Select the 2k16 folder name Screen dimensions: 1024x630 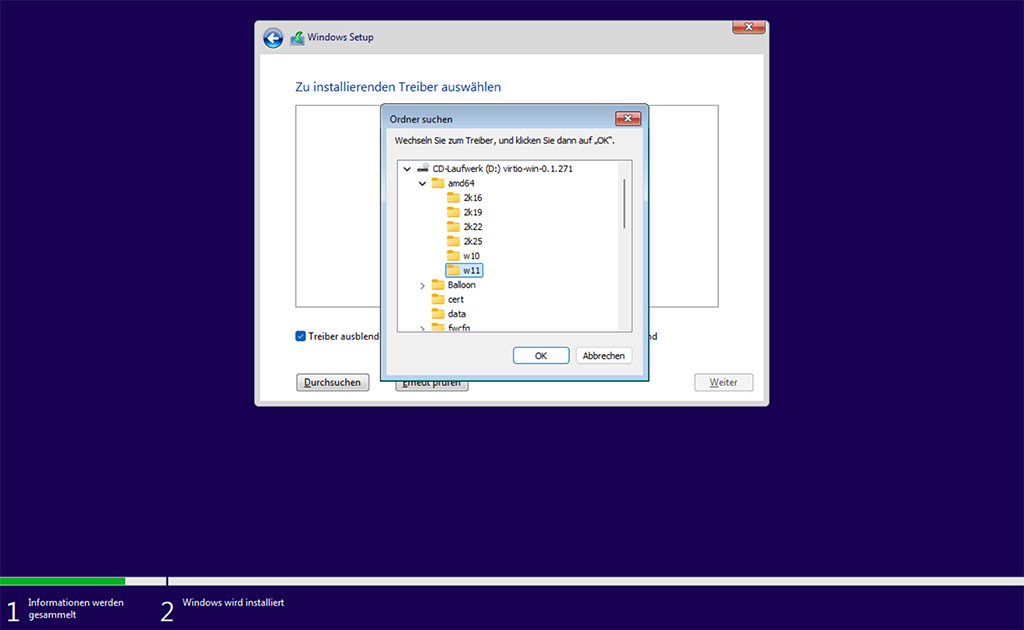[x=473, y=198]
